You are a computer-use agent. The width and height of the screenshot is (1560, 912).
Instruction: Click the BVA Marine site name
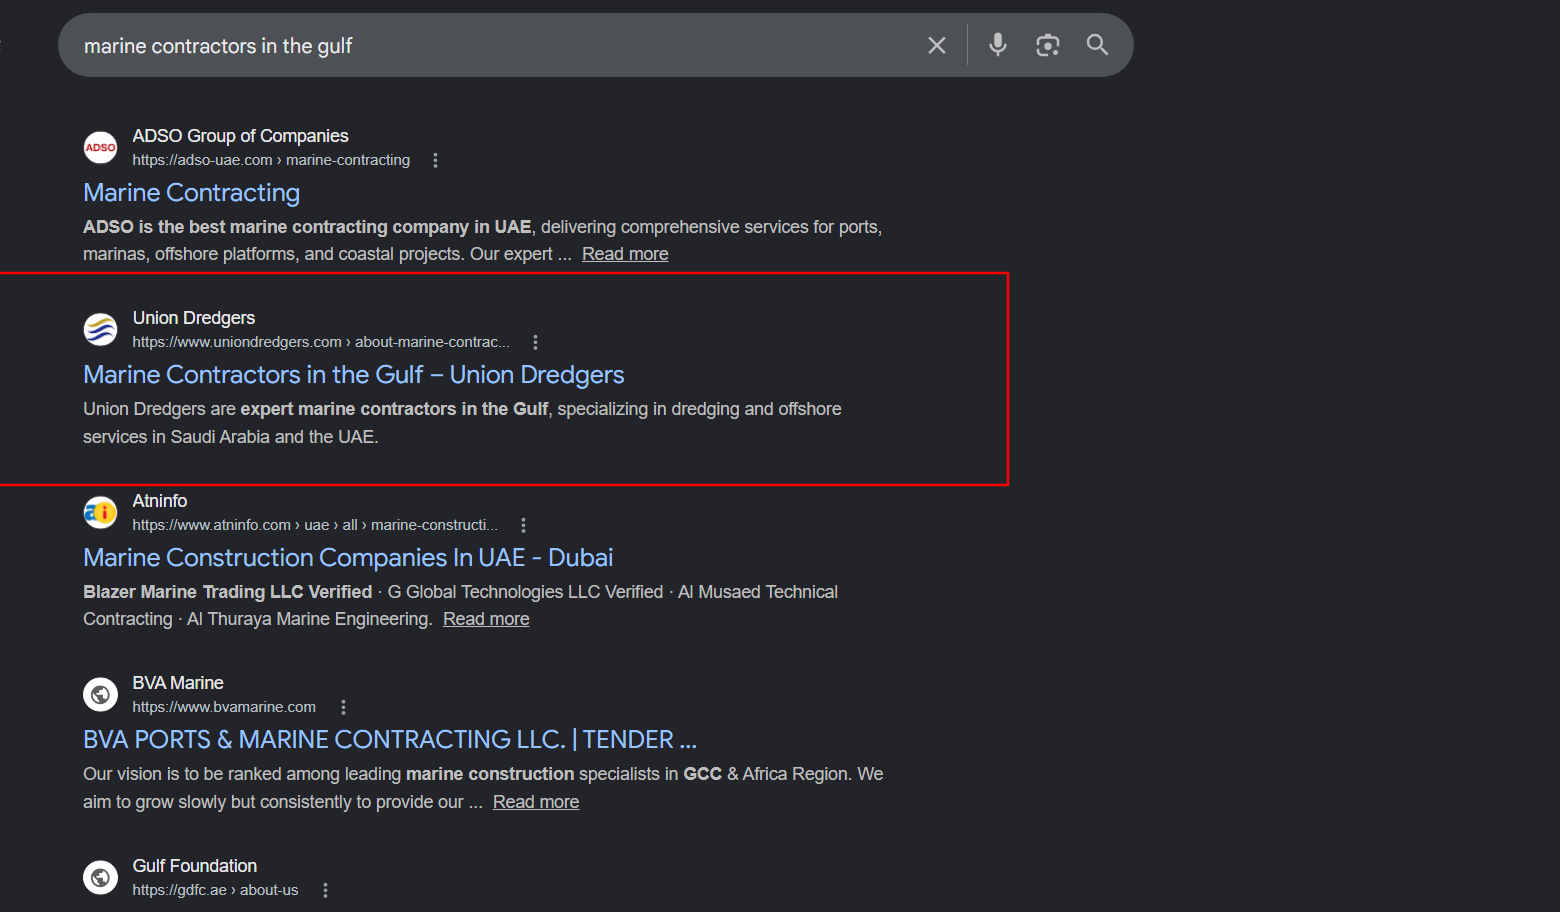(178, 683)
